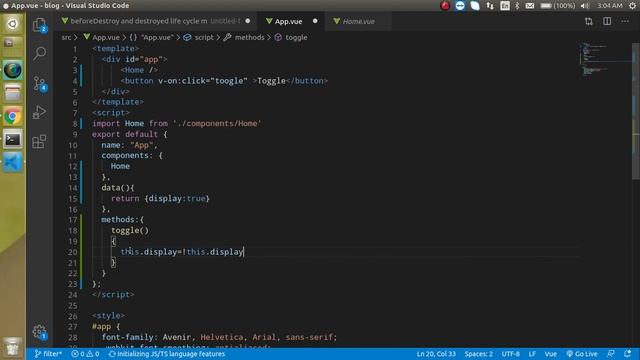The image size is (640, 360).
Task: Click "return {display:true}" code line
Action: (160, 199)
